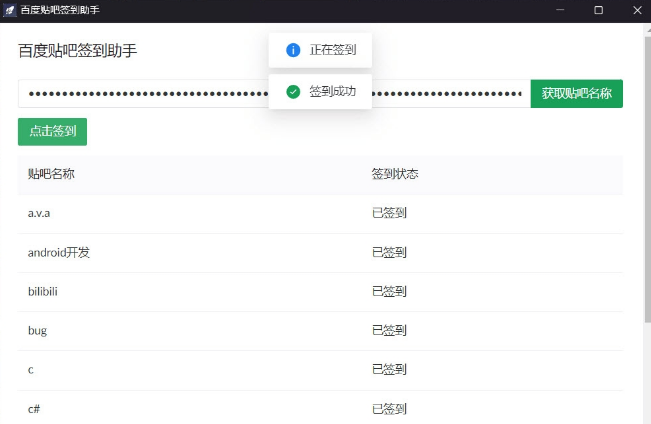The width and height of the screenshot is (651, 424).
Task: Click the app logo icon in title bar
Action: 10,10
